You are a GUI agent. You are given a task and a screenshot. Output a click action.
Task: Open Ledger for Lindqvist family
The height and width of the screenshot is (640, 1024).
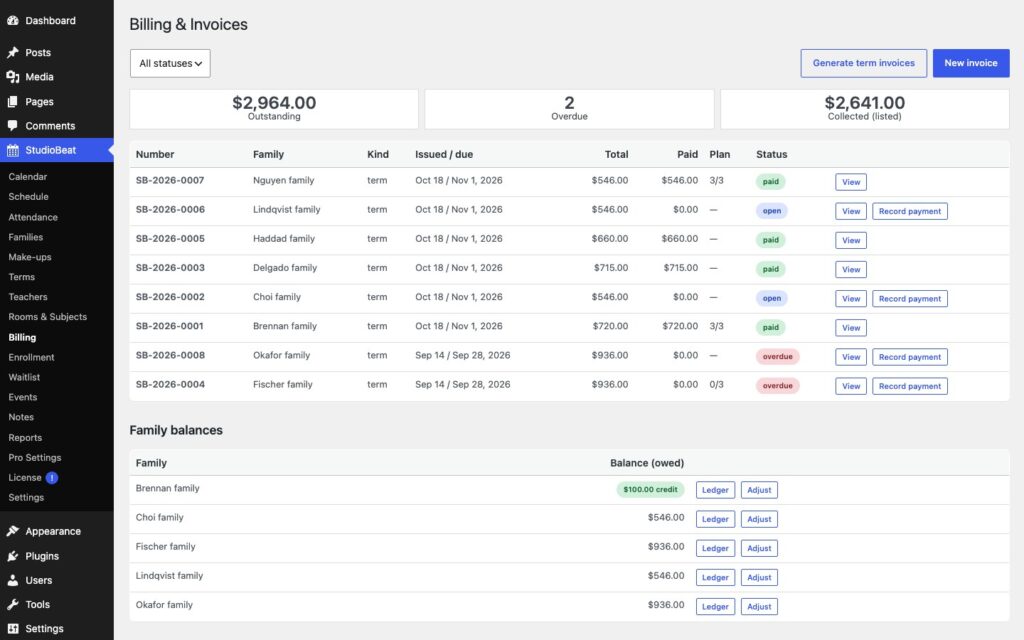click(715, 577)
